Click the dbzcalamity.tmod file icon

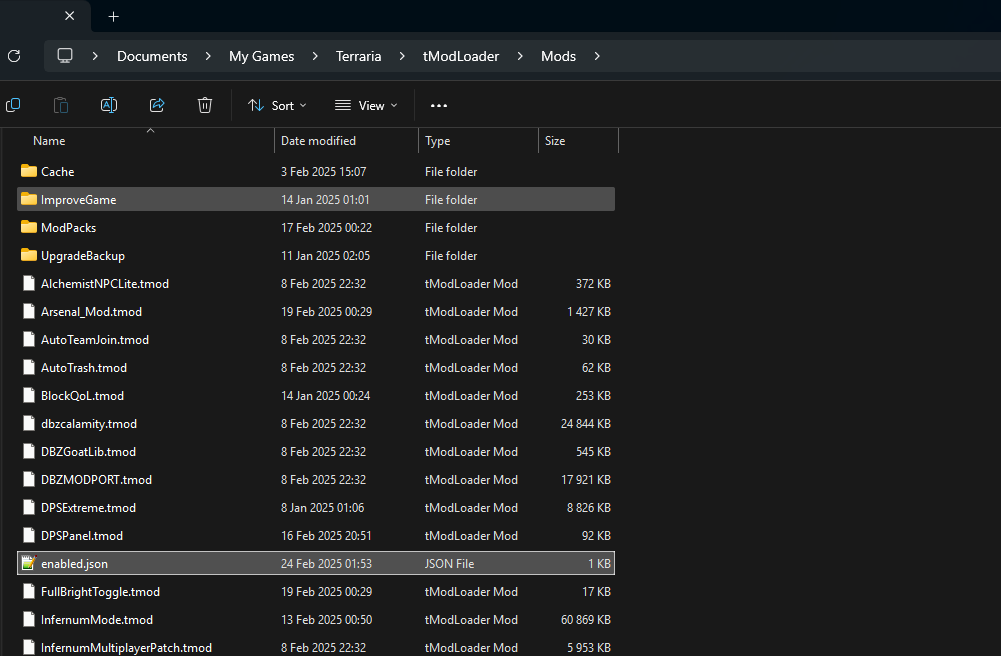29,423
